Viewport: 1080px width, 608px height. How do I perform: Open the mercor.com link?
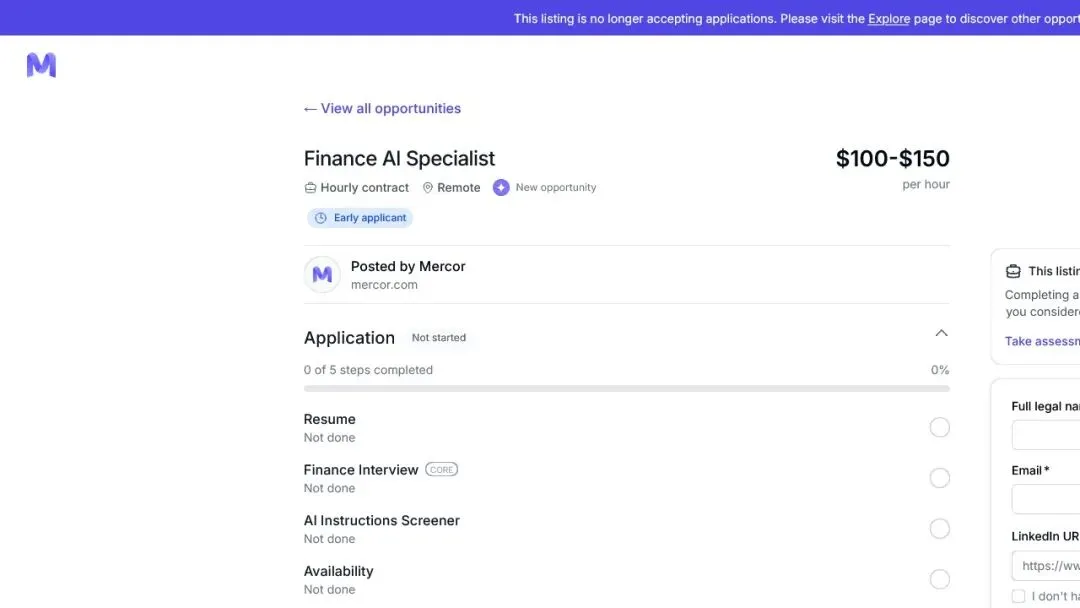pyautogui.click(x=384, y=284)
